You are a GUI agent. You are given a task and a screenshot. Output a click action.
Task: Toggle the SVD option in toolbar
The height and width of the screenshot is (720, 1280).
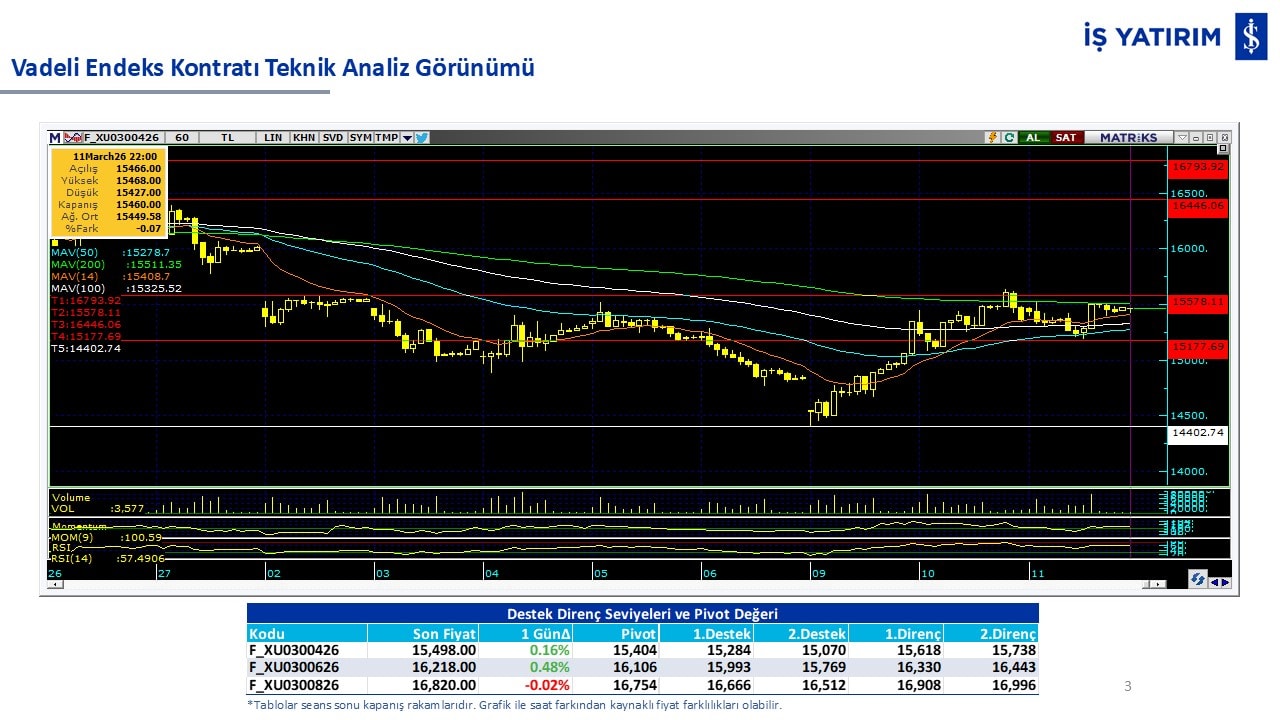point(333,138)
